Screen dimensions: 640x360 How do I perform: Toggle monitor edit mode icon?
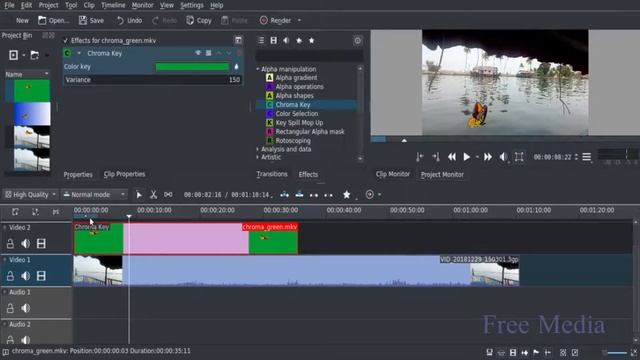(519, 157)
